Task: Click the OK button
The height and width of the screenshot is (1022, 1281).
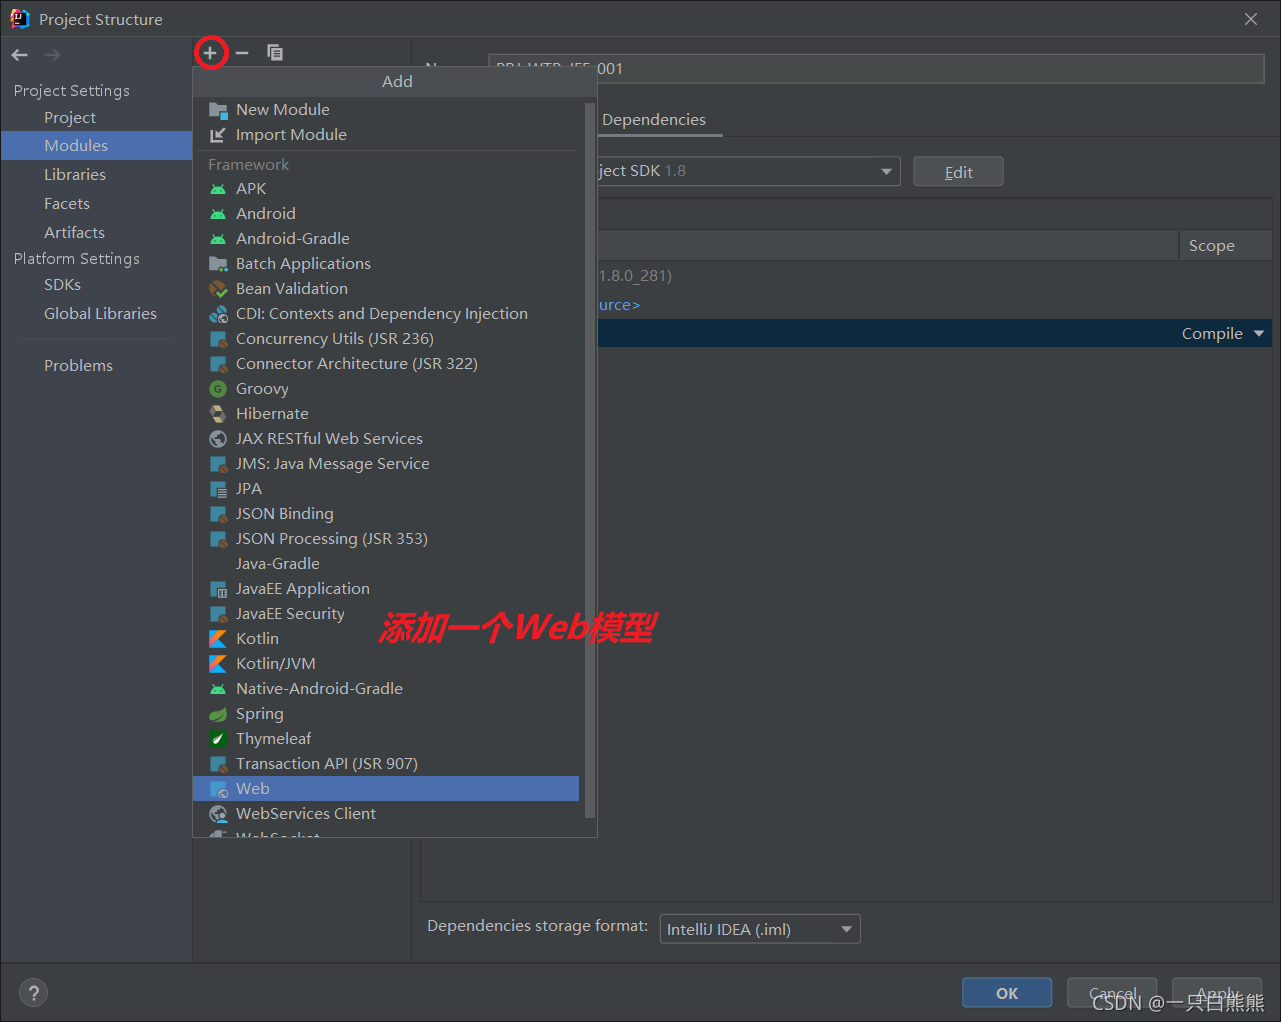Action: 1007,993
